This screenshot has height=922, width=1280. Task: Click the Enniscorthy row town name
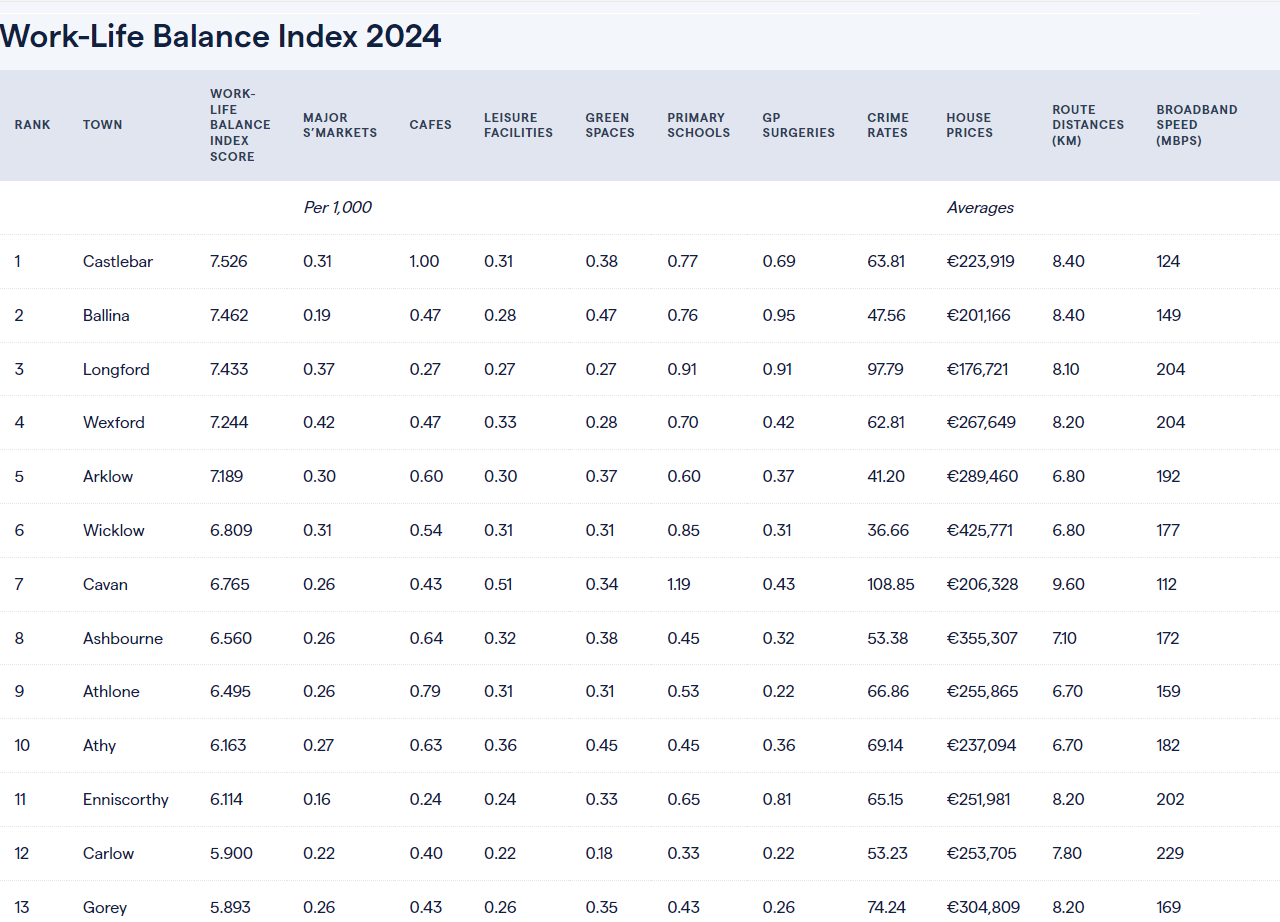(126, 799)
